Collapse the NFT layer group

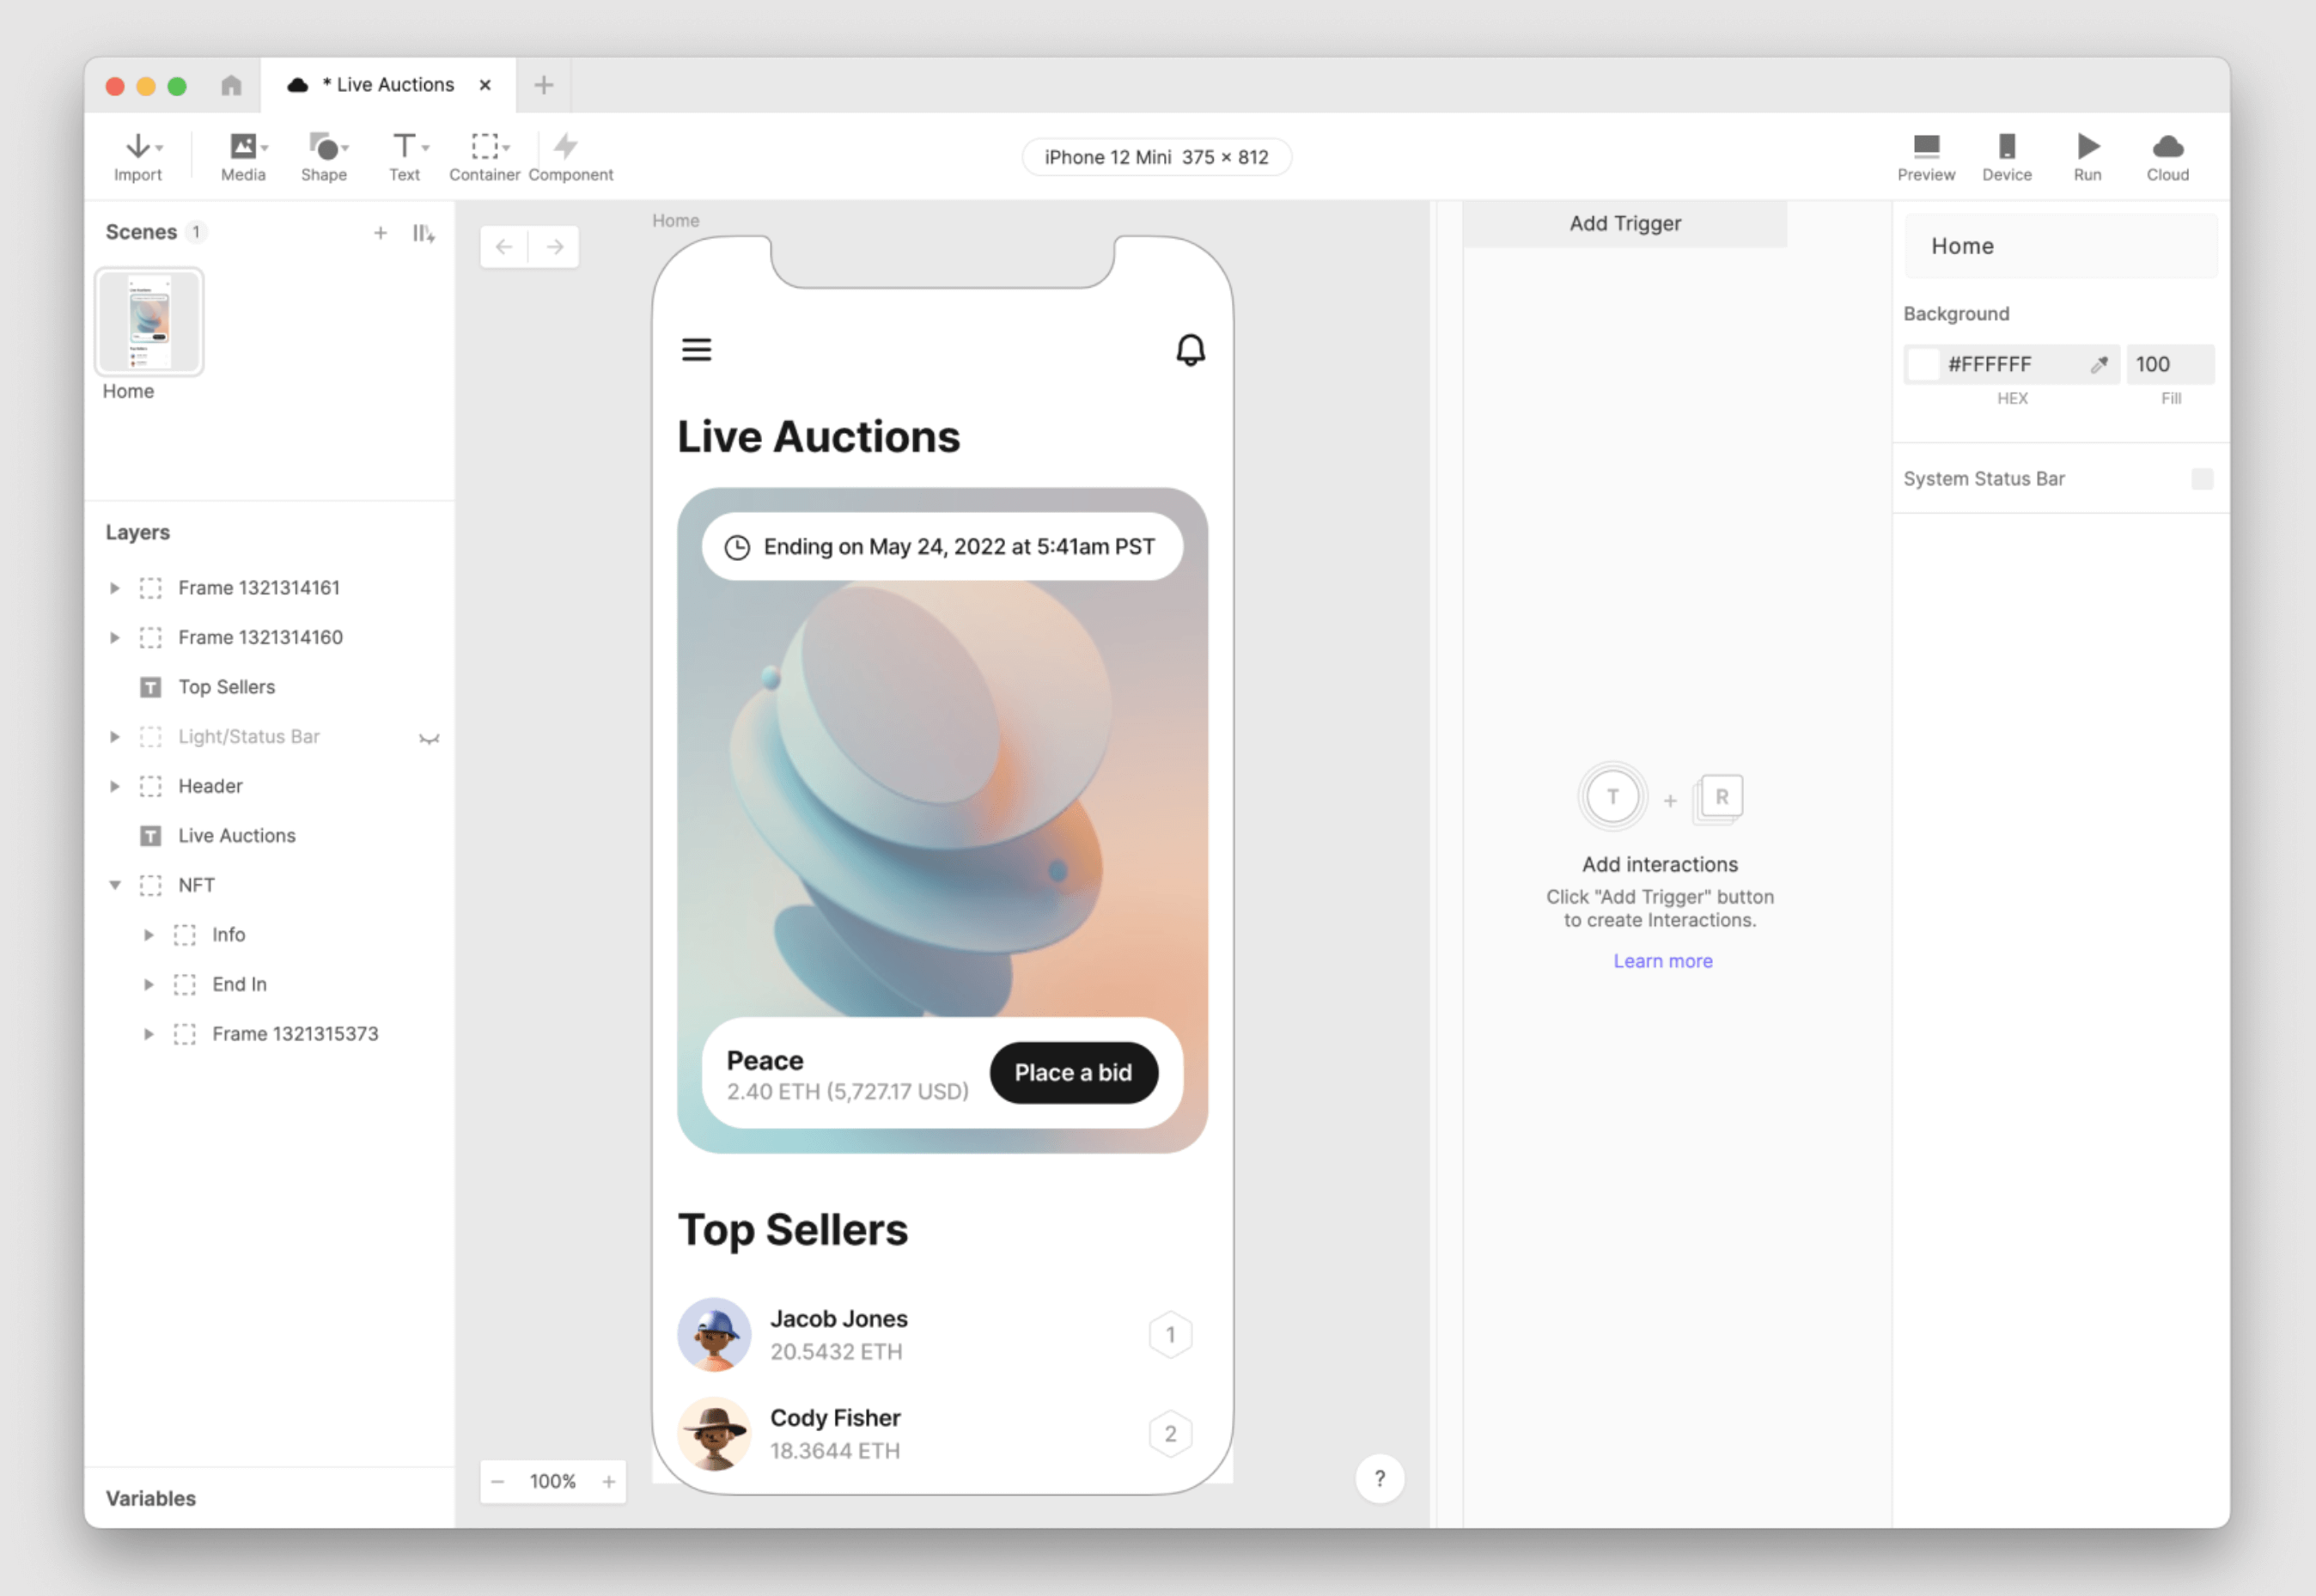115,886
